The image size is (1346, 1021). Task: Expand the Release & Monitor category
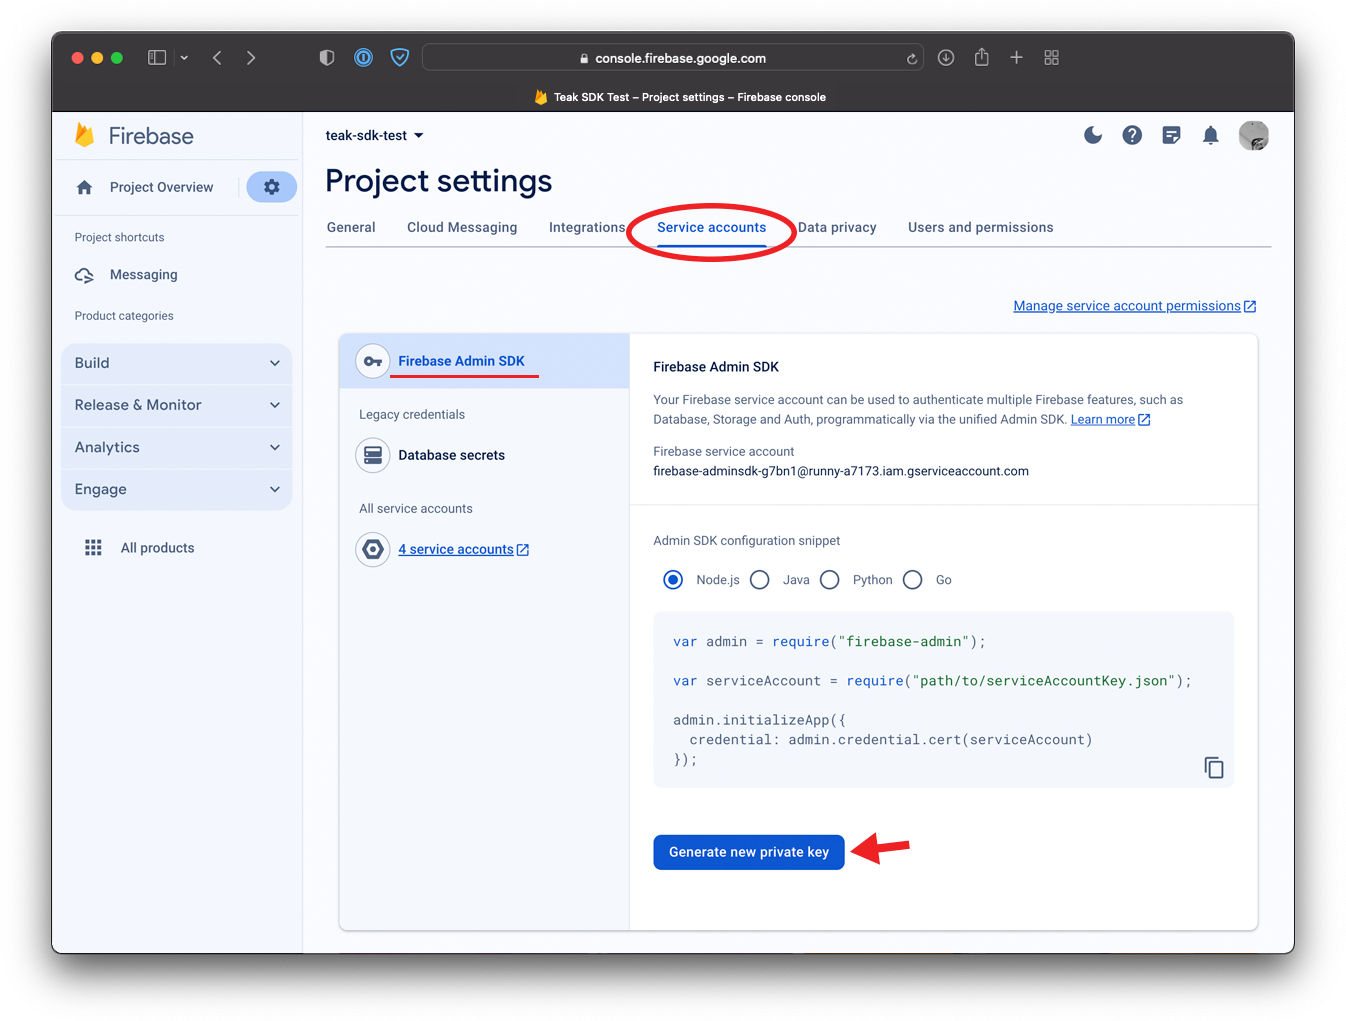click(177, 405)
